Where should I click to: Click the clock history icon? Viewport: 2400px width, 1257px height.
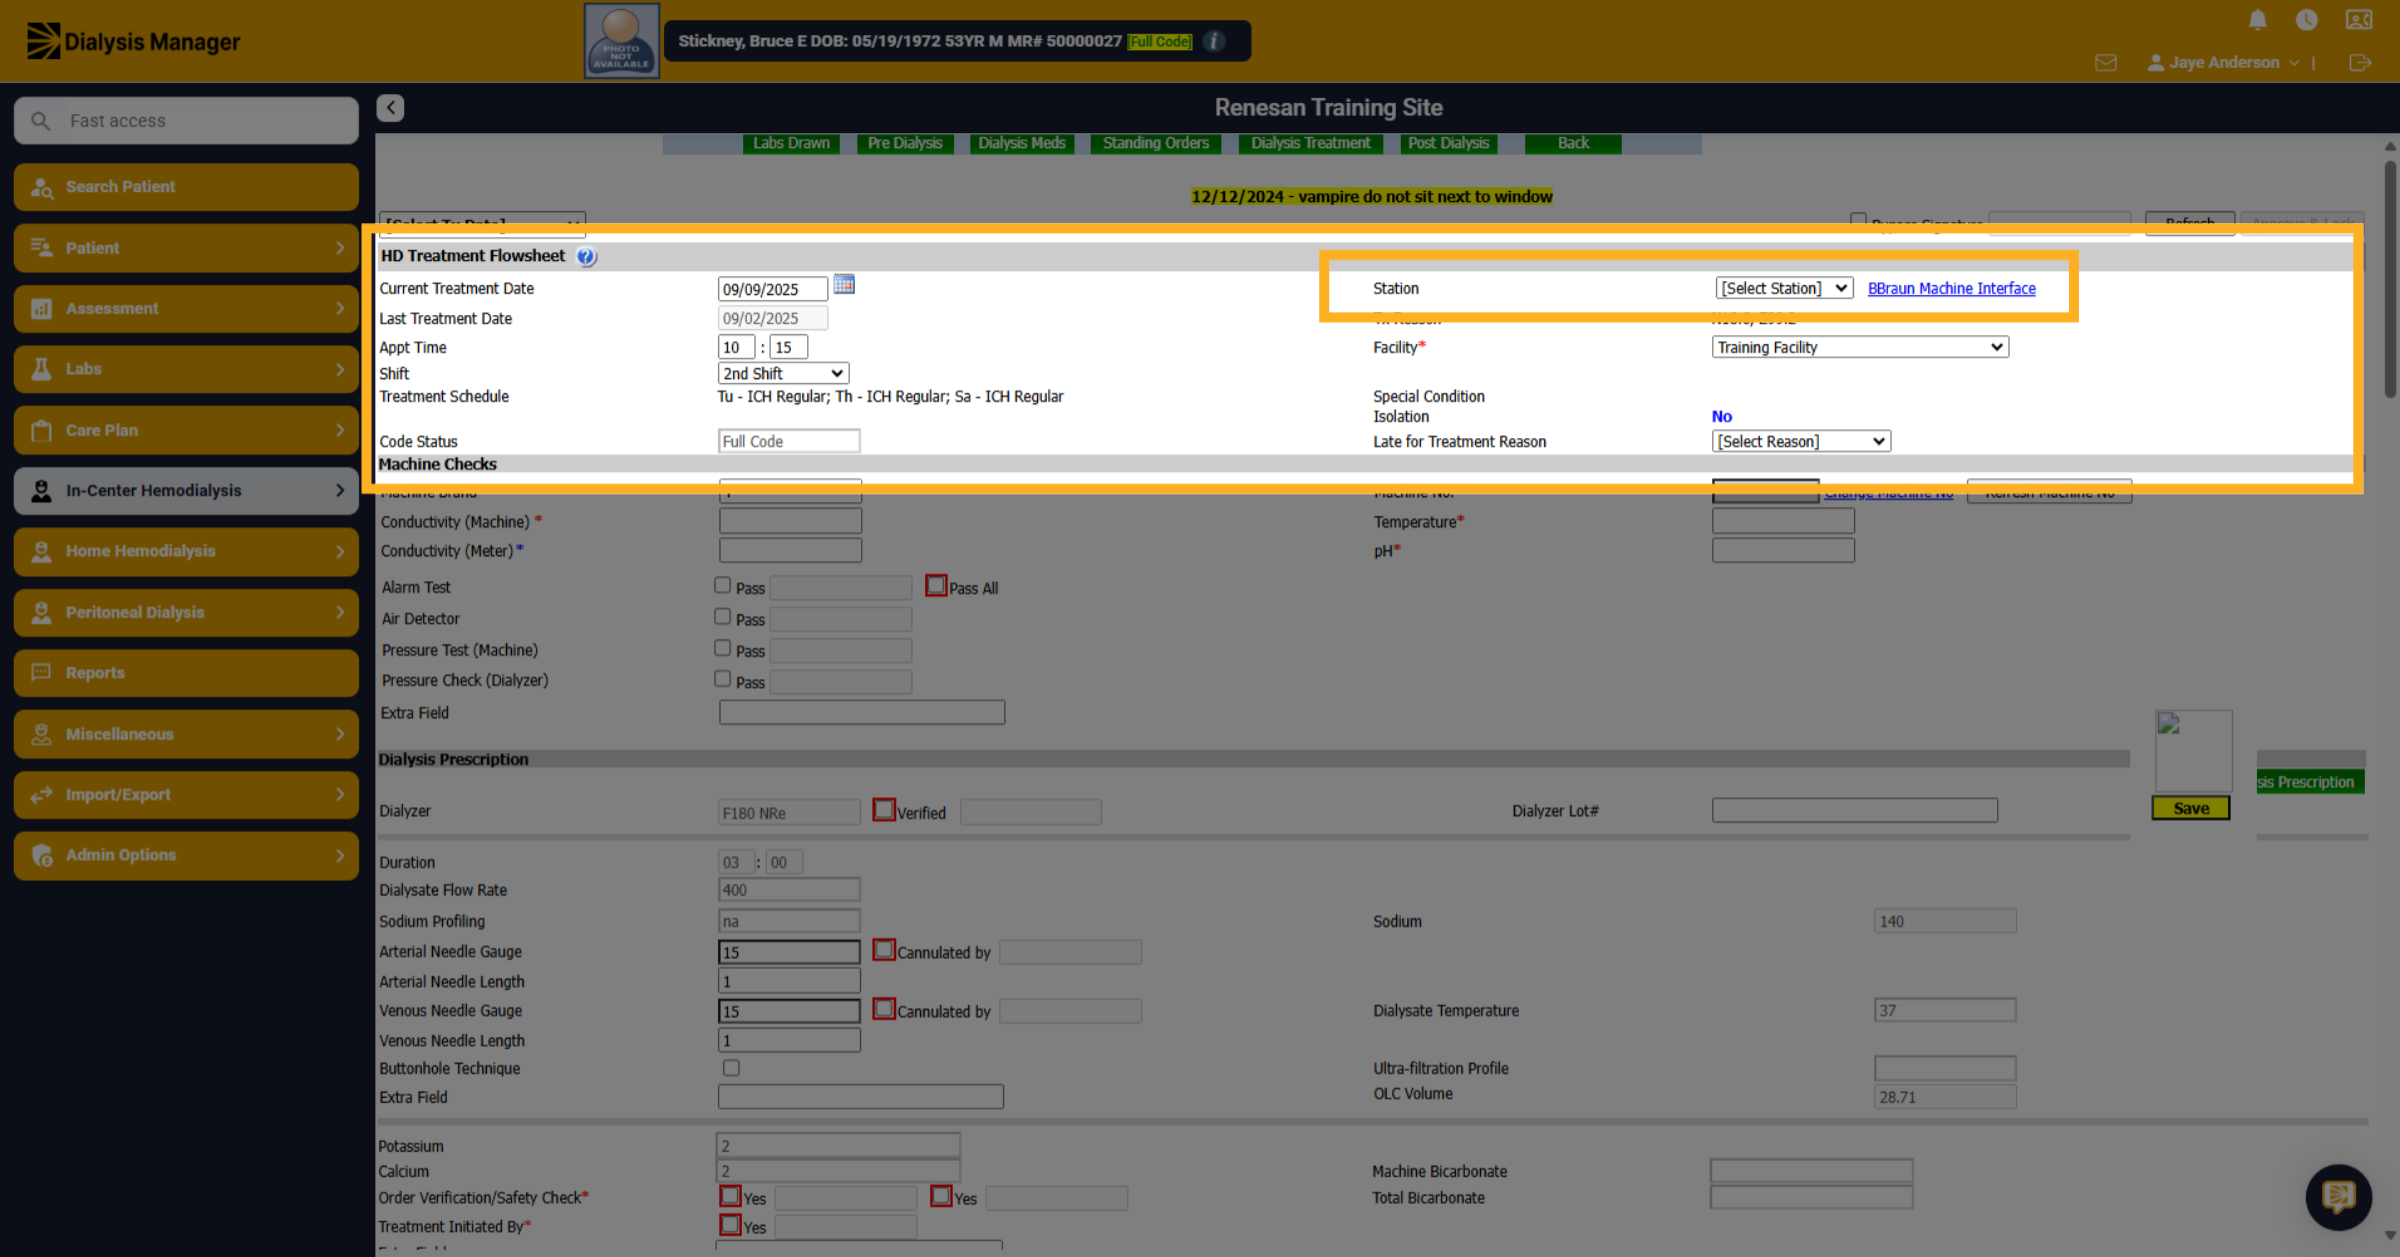coord(2306,20)
